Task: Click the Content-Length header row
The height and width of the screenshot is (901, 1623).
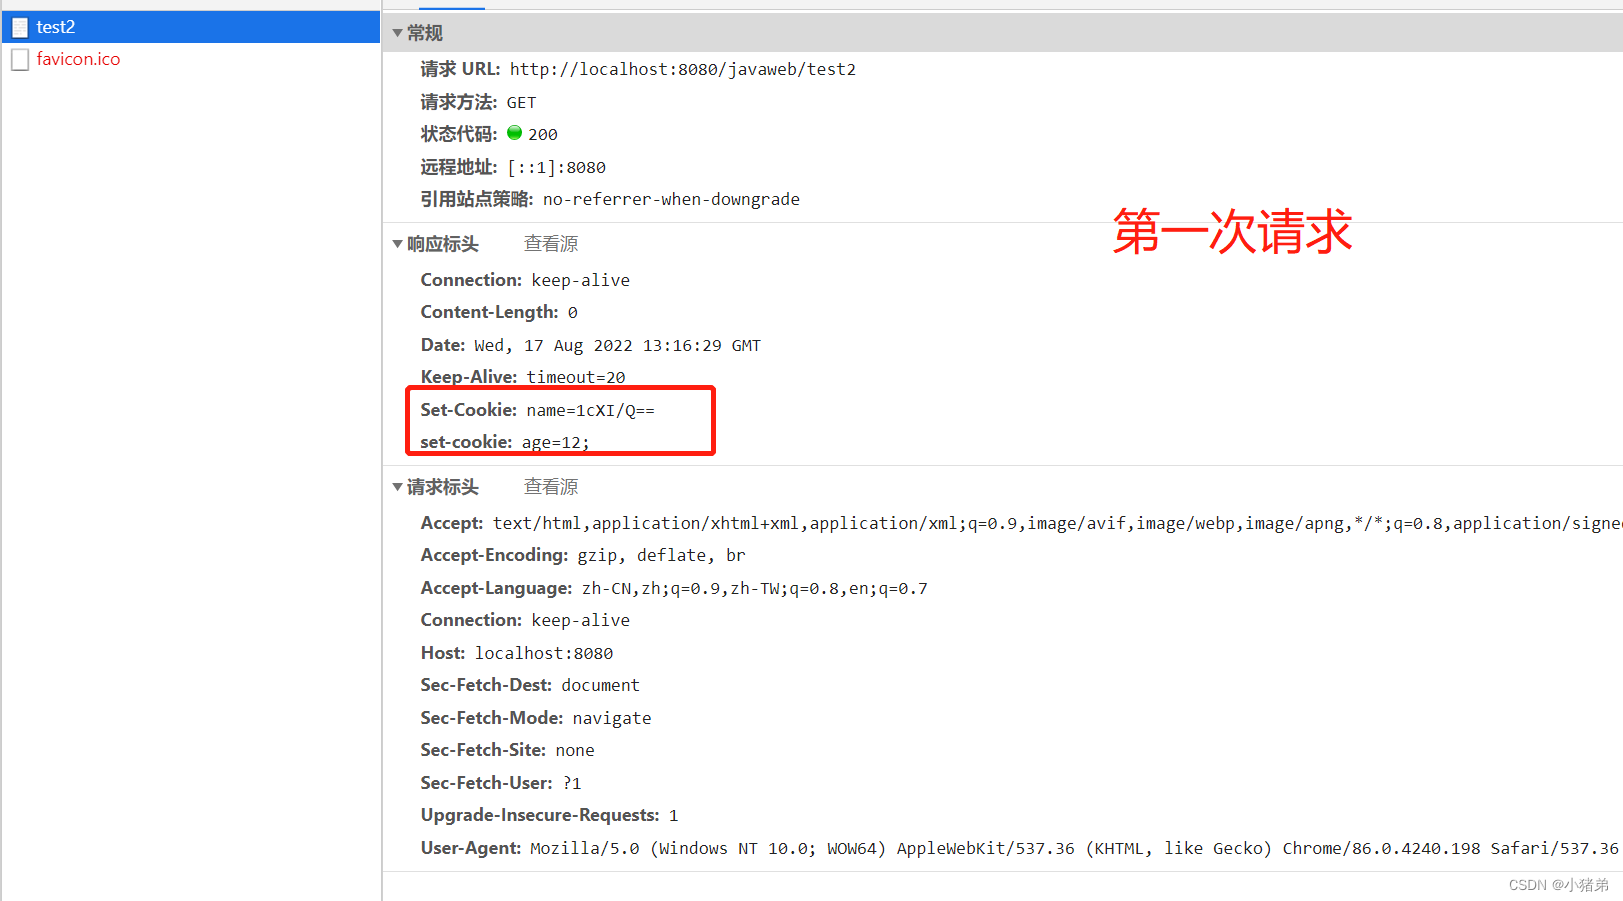Action: pyautogui.click(x=499, y=312)
